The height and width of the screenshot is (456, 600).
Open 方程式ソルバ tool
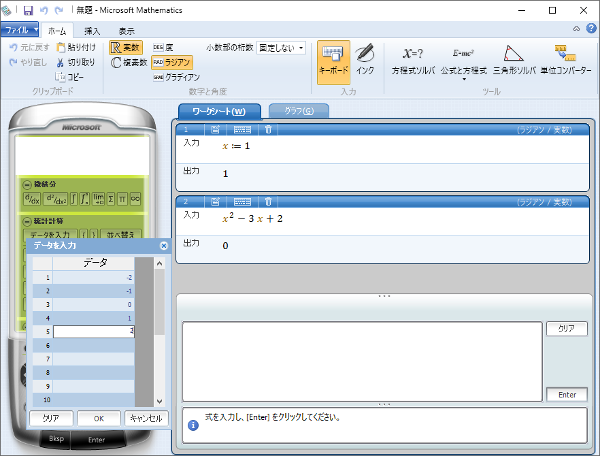tap(413, 61)
